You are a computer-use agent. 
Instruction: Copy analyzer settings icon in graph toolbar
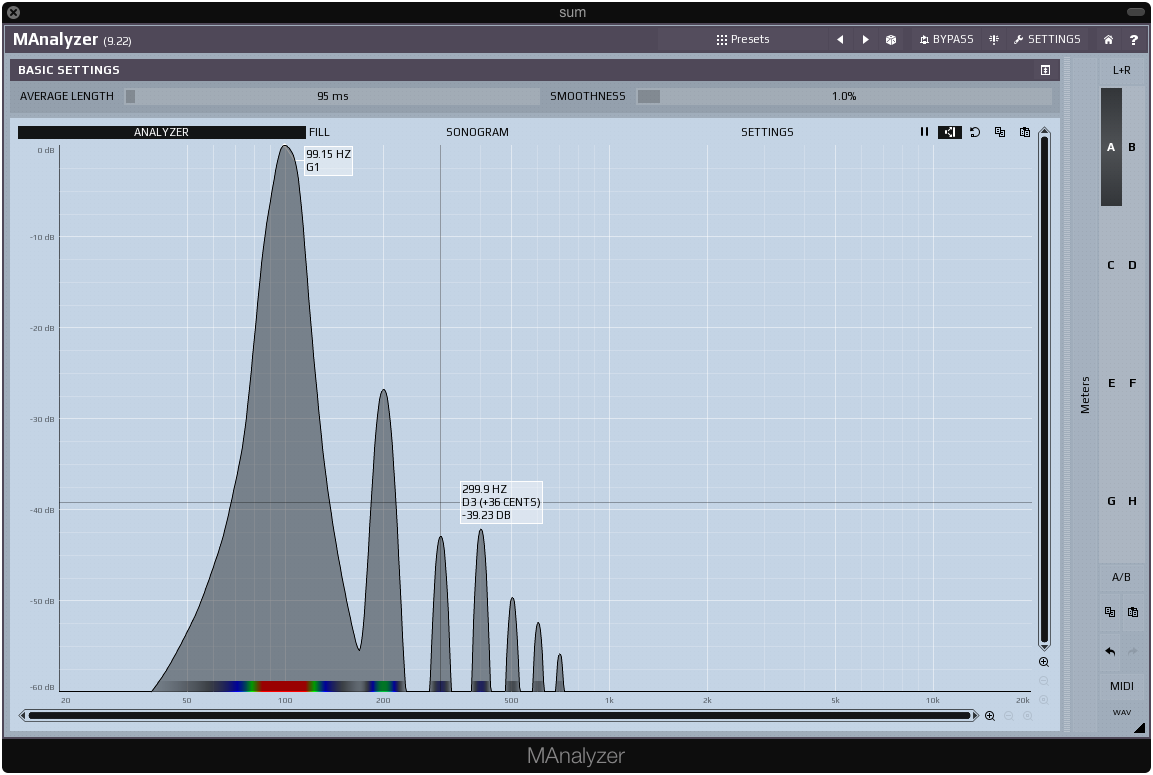pos(1000,132)
